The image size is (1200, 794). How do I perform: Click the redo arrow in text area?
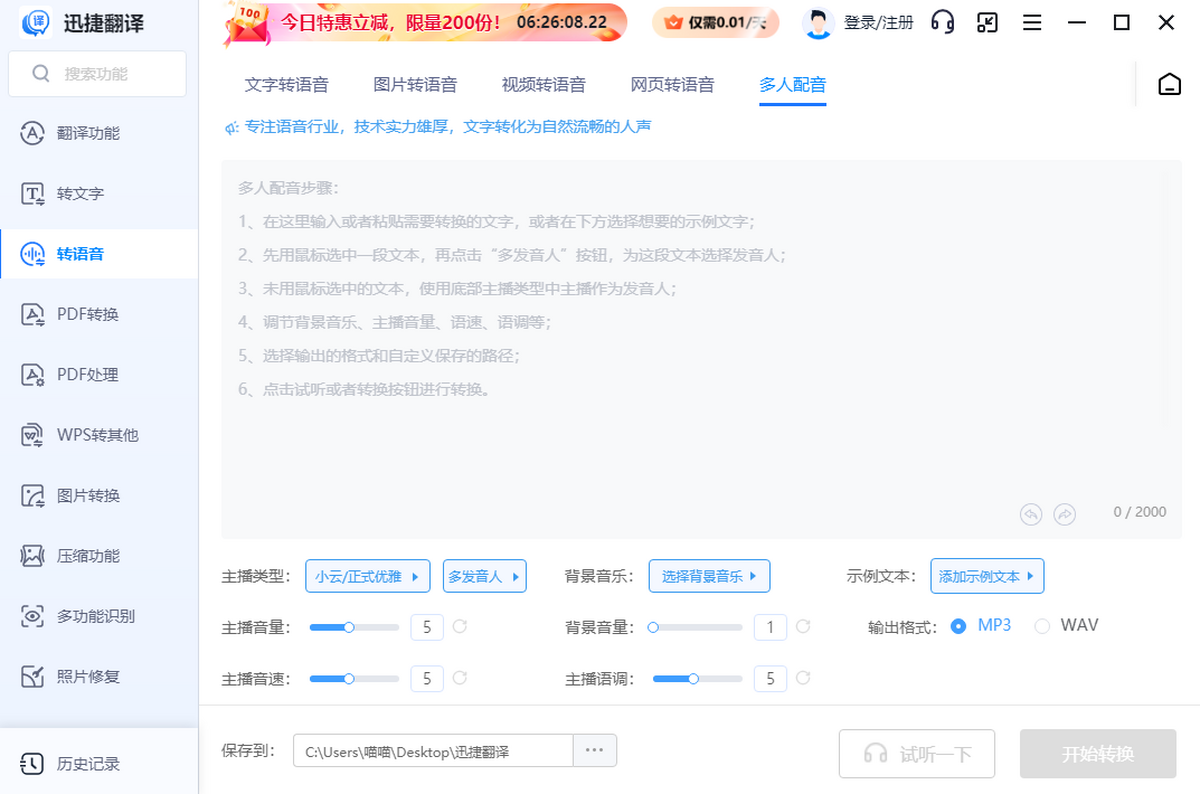(x=1065, y=513)
